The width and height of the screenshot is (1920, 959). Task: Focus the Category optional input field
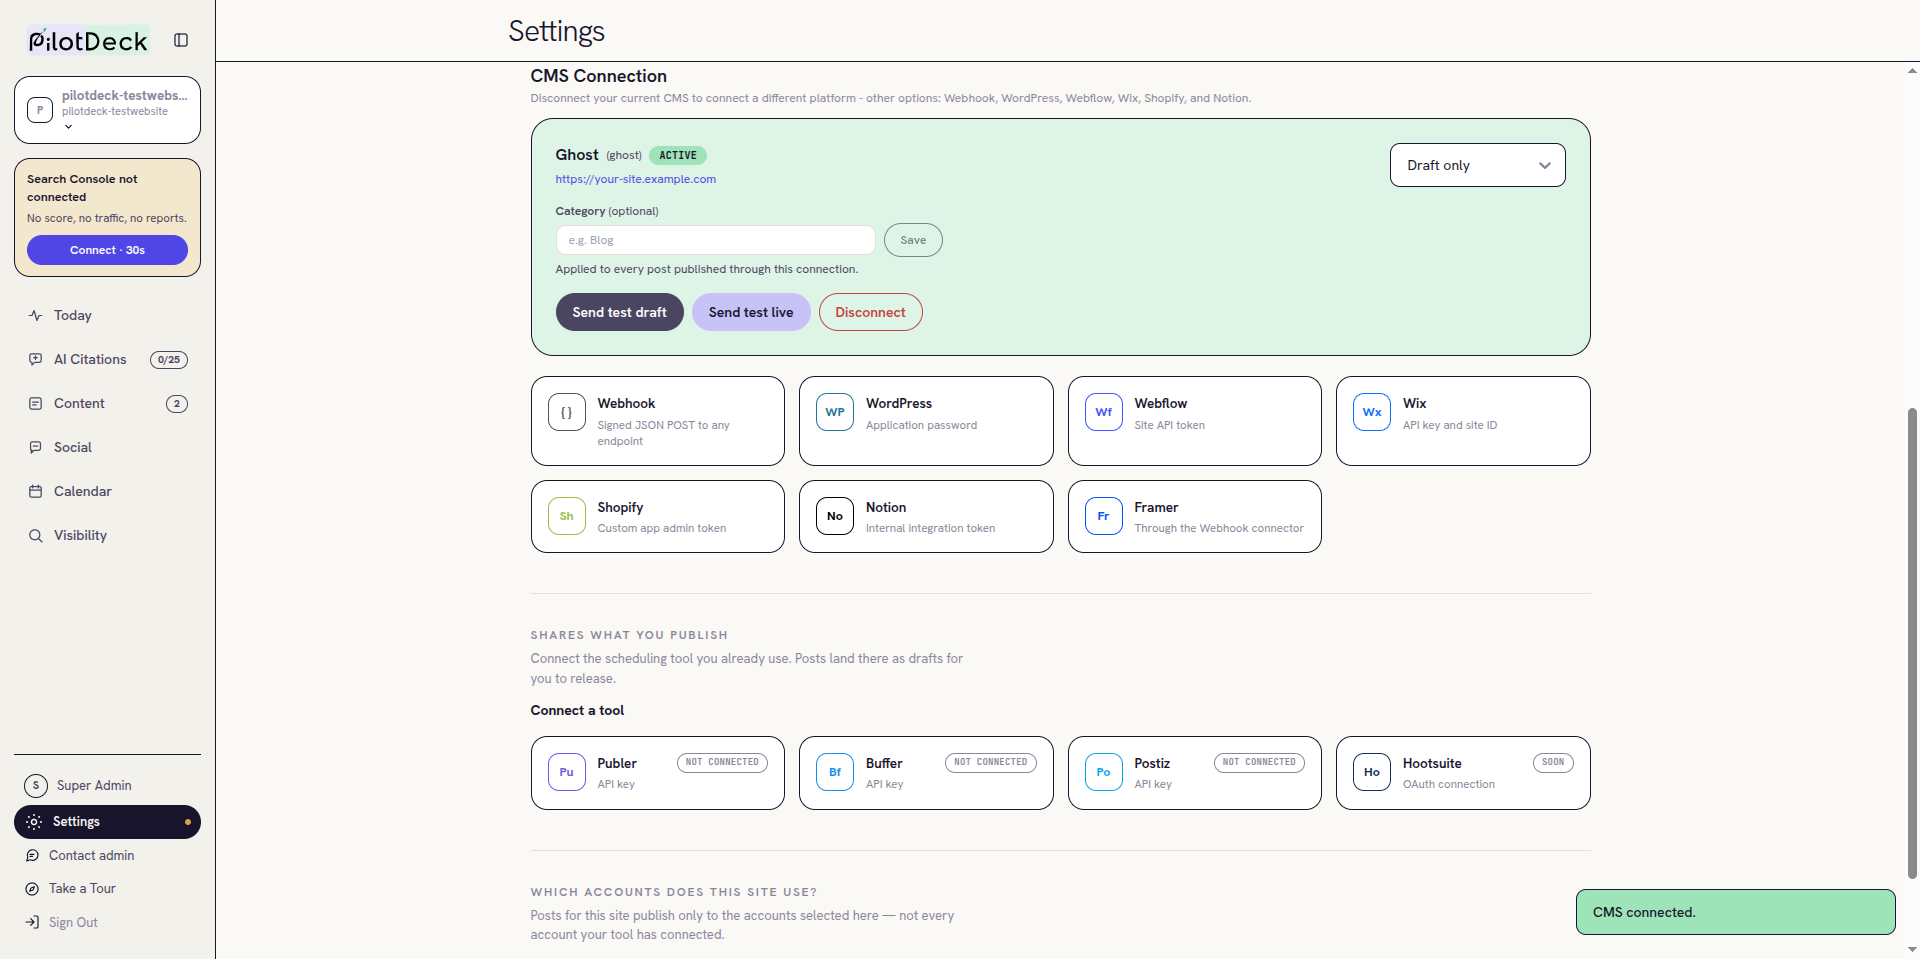pos(716,240)
